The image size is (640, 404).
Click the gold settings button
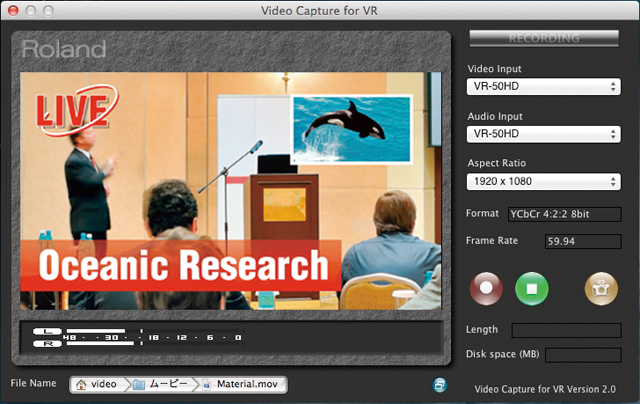(x=602, y=289)
